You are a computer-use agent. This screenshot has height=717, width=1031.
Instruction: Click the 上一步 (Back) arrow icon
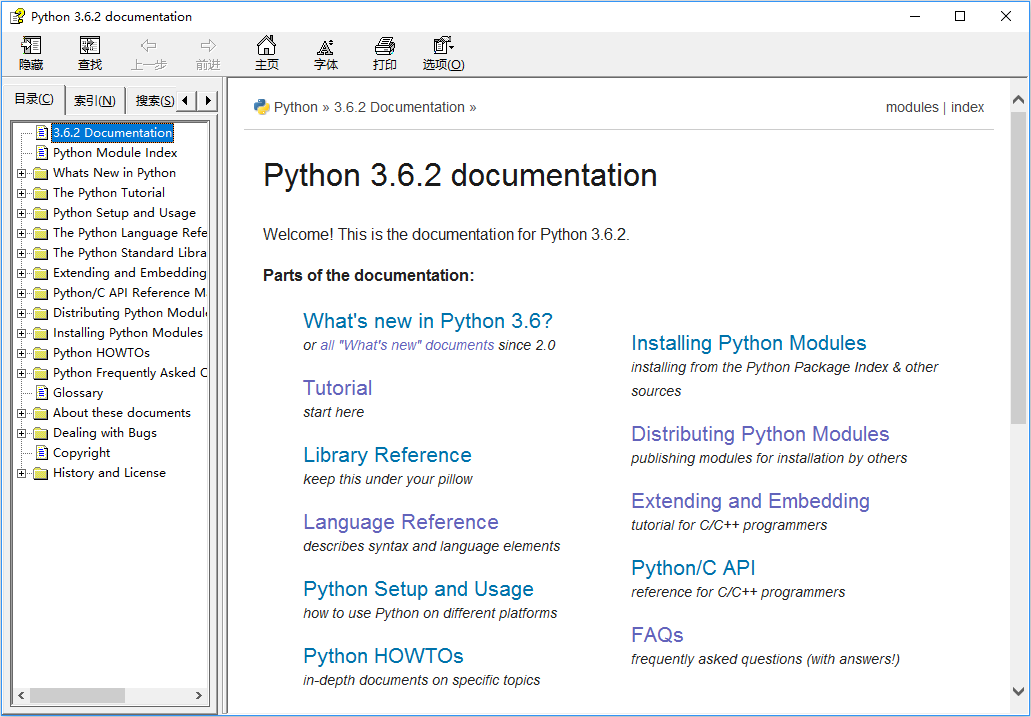click(x=149, y=45)
